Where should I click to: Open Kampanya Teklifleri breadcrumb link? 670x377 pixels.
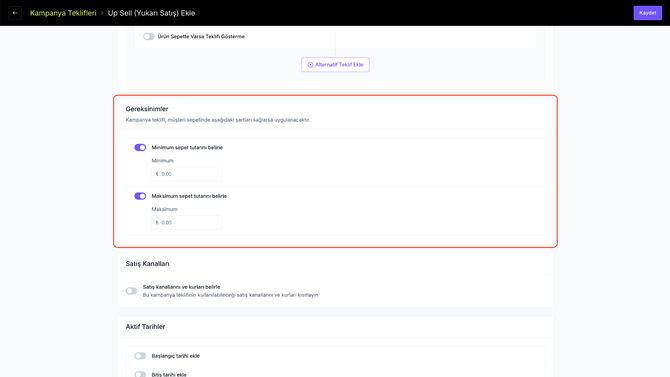pos(63,13)
